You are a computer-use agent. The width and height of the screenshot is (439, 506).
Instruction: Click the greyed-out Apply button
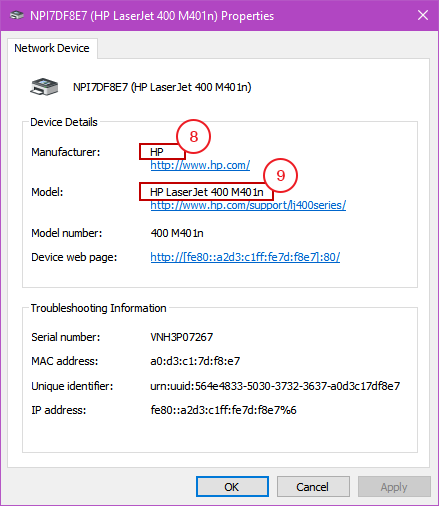(x=394, y=487)
